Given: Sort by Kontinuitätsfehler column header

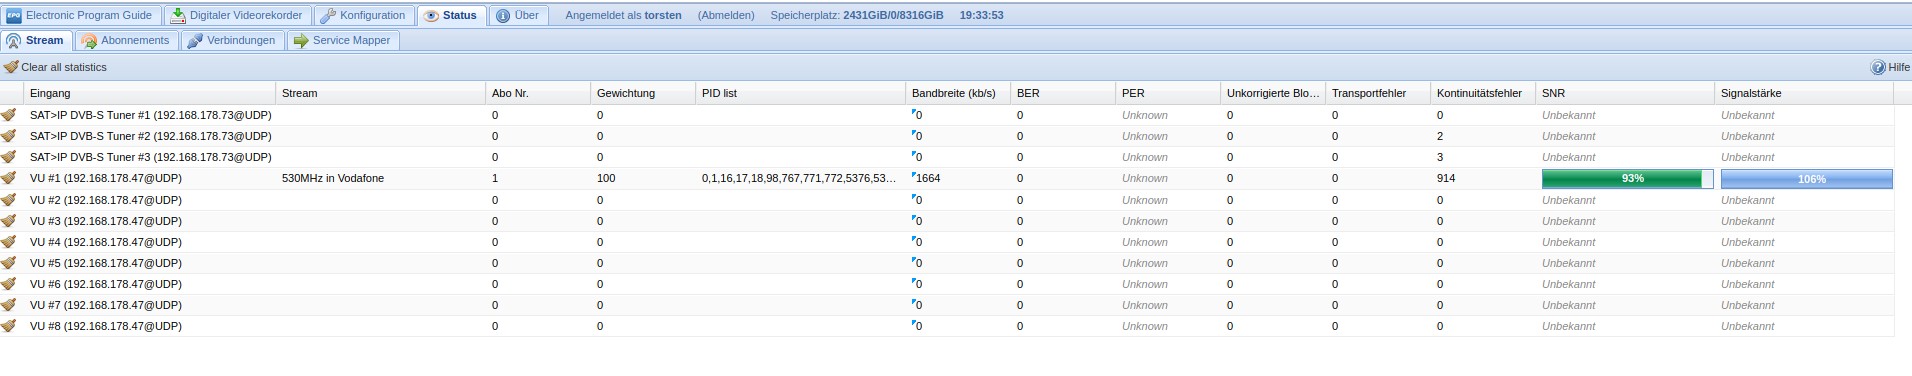Looking at the screenshot, I should (1483, 93).
